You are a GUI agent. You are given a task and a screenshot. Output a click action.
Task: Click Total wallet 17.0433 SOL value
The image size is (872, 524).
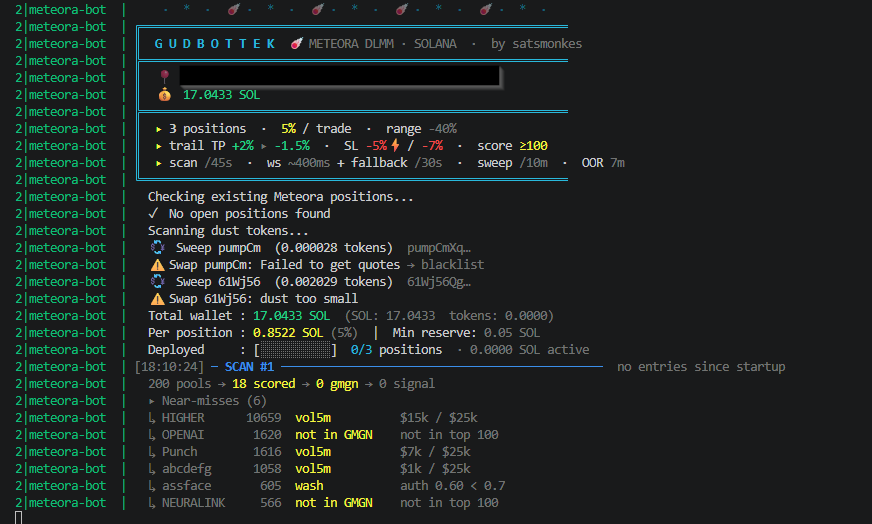(291, 316)
